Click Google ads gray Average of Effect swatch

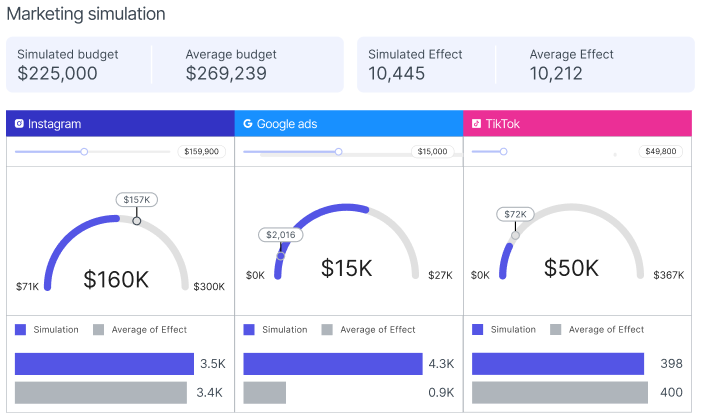[x=326, y=329]
